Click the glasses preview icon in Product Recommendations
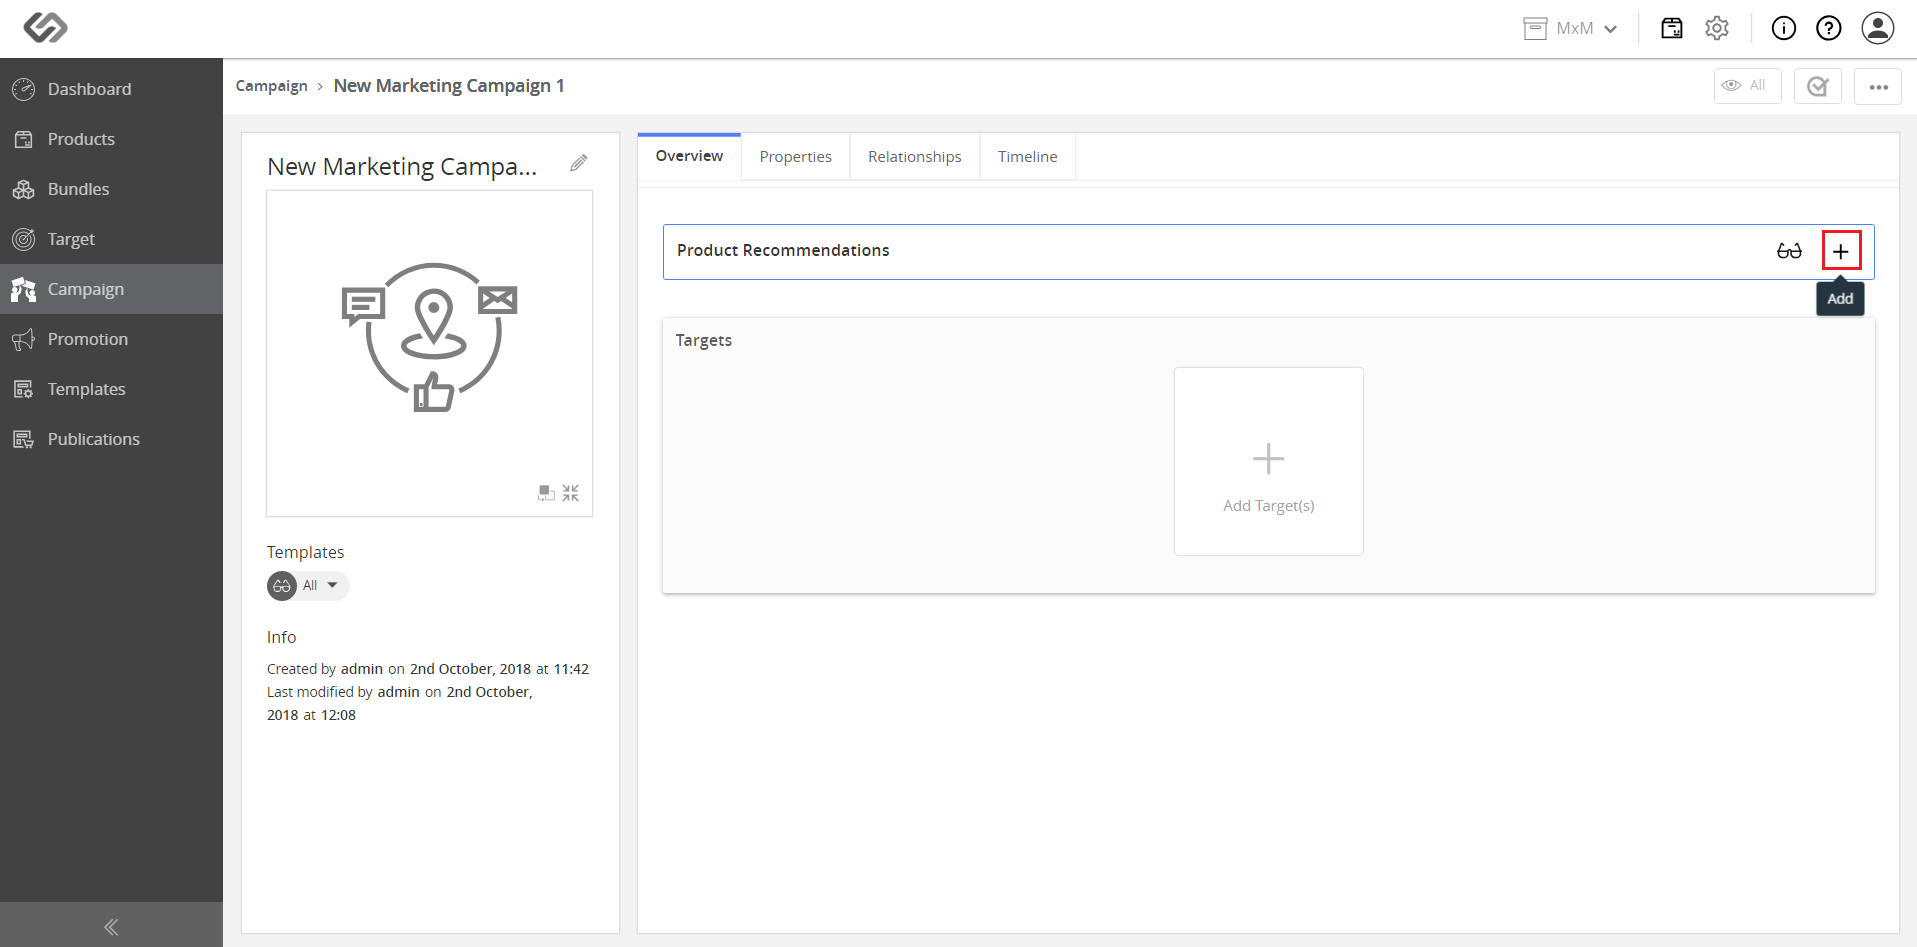 (x=1789, y=251)
